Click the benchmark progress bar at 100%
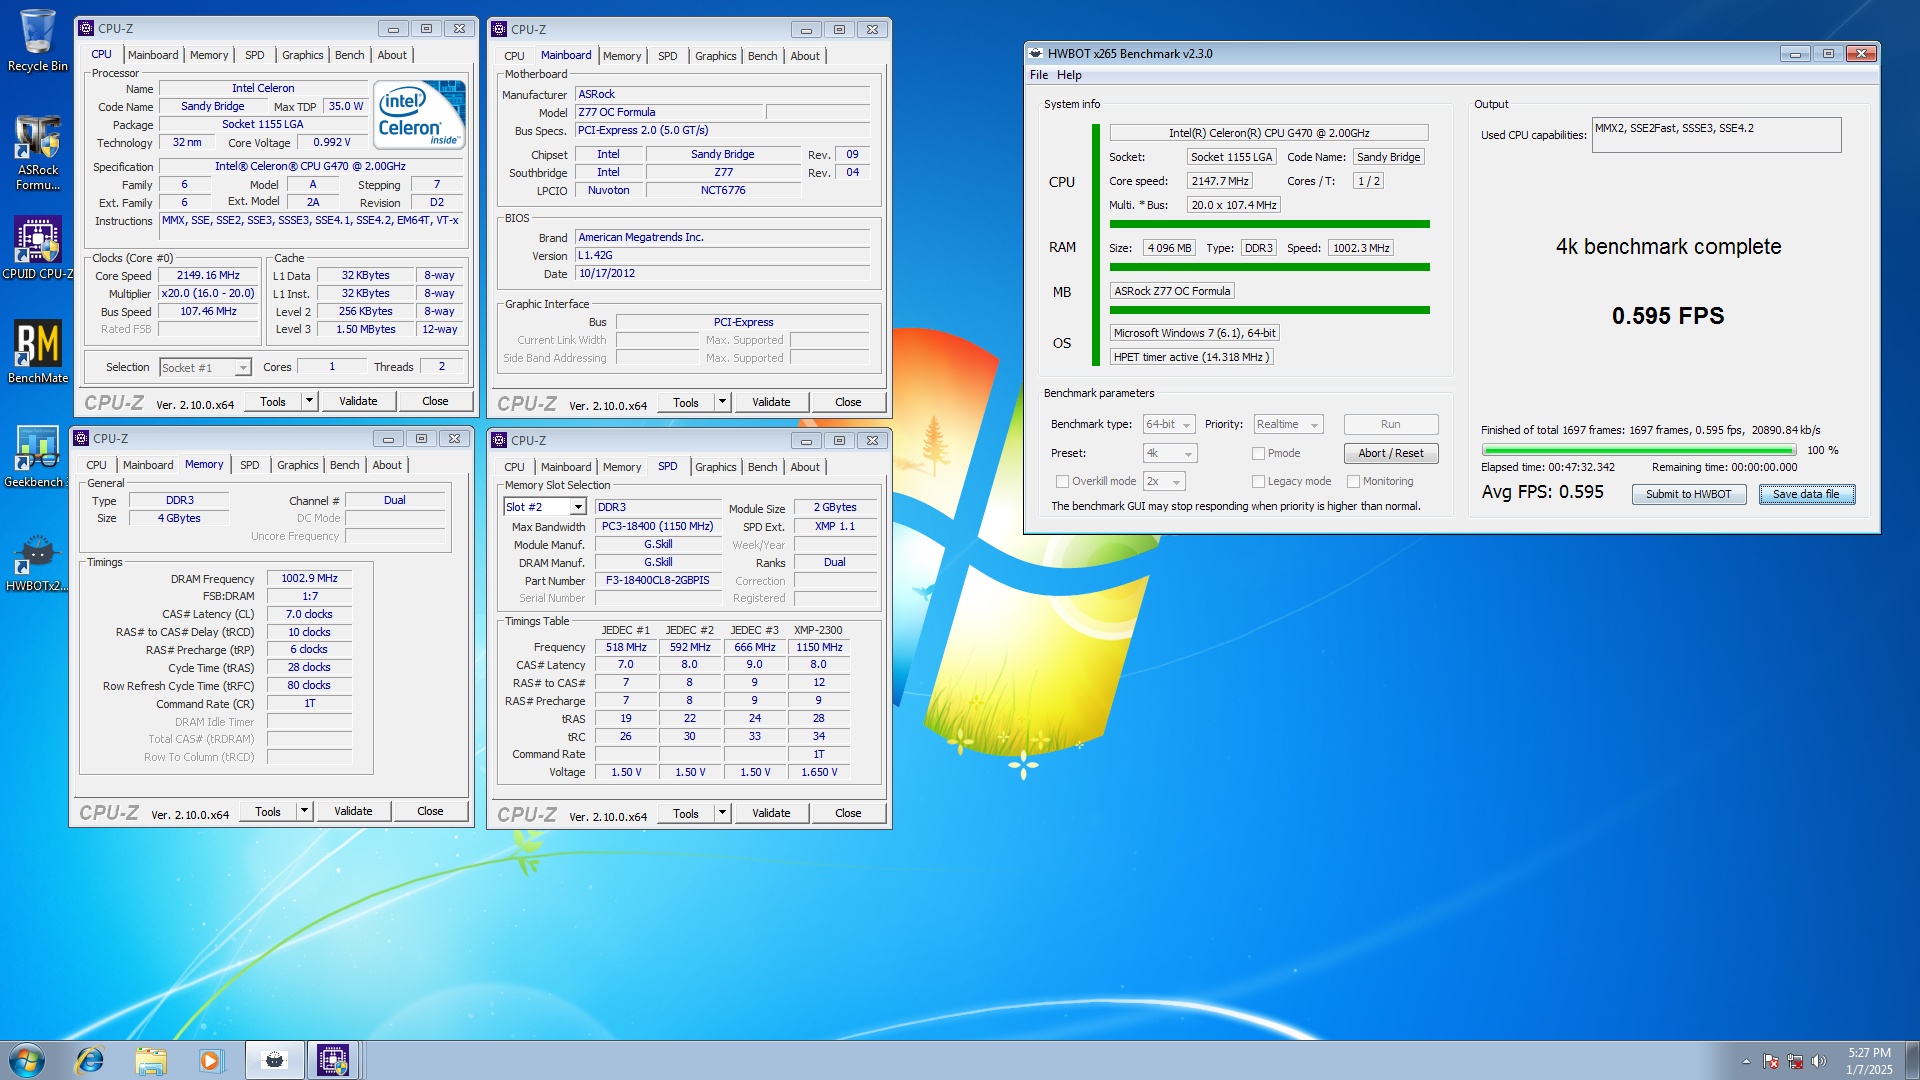The height and width of the screenshot is (1080, 1920). pos(1639,451)
